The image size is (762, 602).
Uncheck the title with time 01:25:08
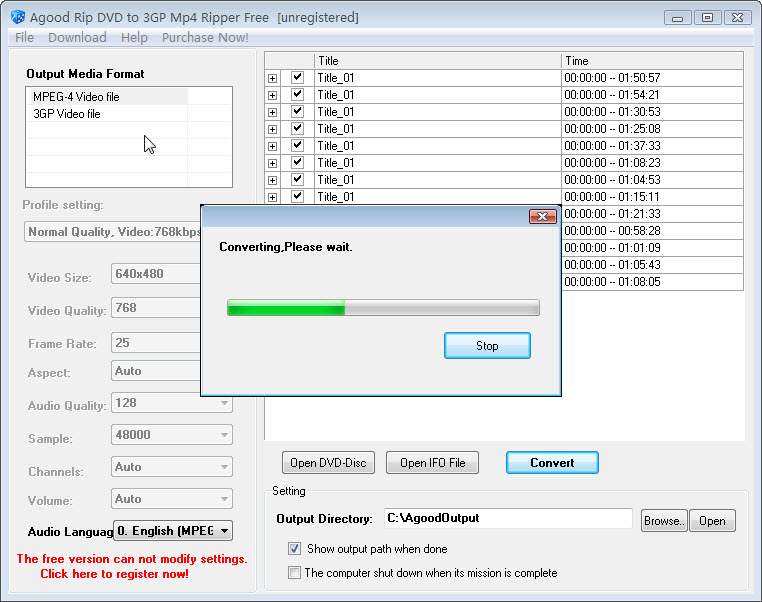[x=297, y=128]
